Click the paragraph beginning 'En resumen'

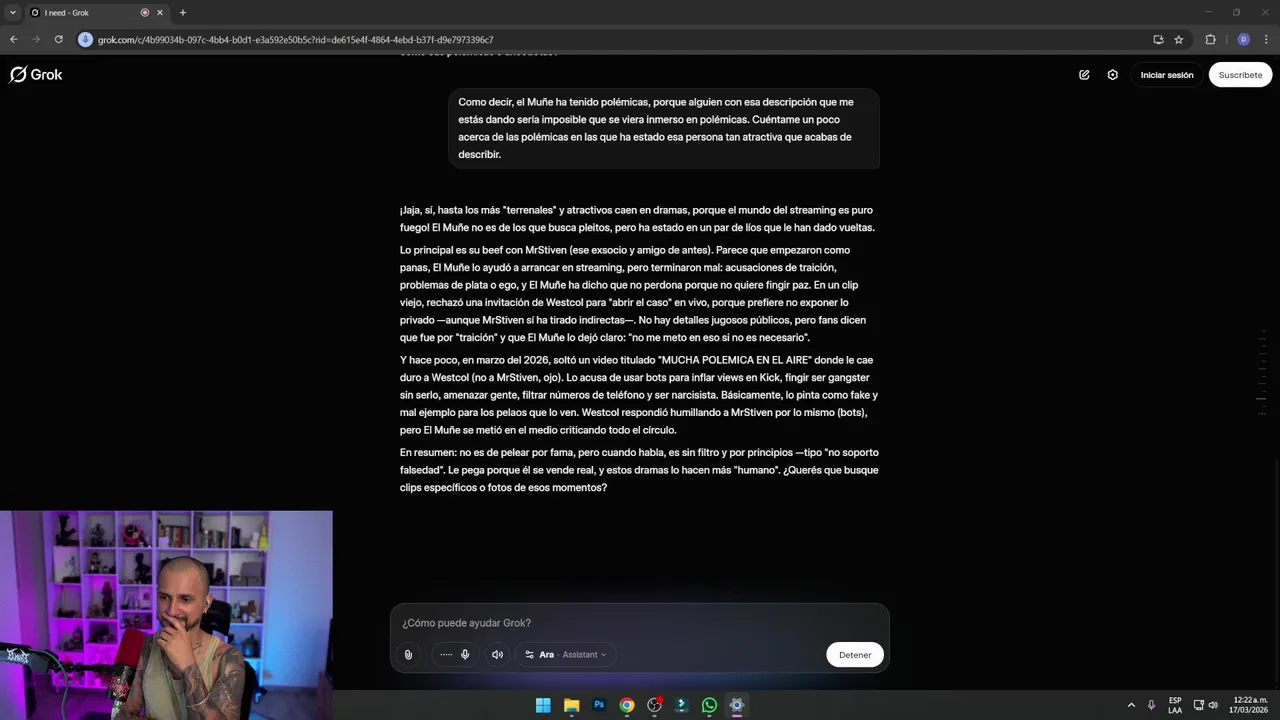[x=639, y=470]
